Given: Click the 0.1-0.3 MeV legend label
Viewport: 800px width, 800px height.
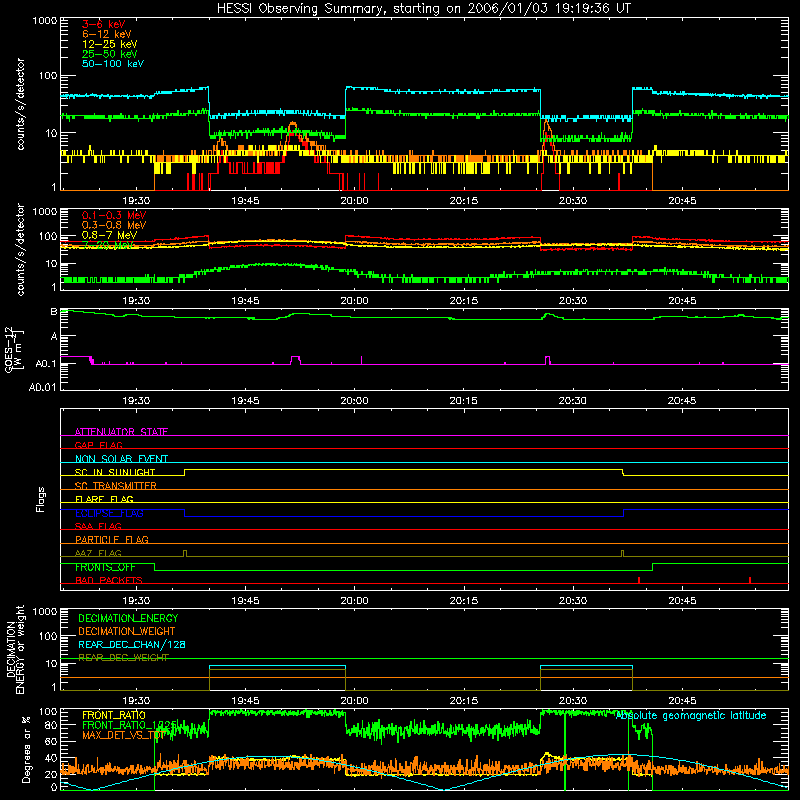Looking at the screenshot, I should click(x=114, y=215).
